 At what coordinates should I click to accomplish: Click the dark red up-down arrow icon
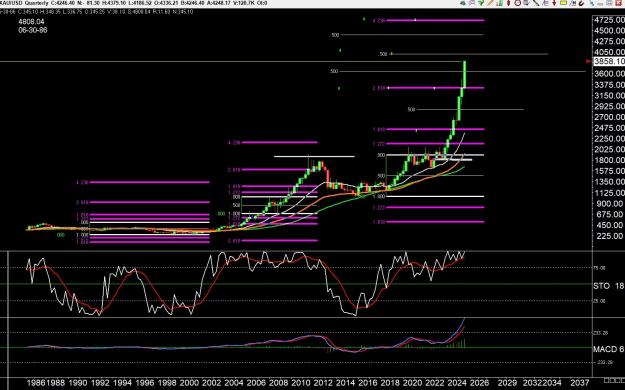click(x=509, y=3)
